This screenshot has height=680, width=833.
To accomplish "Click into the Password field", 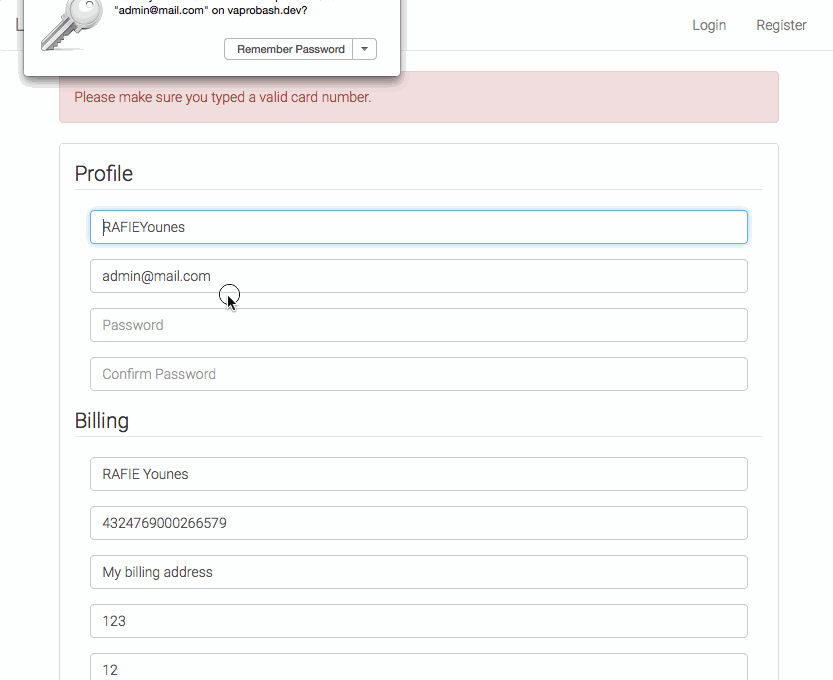I will pos(419,325).
